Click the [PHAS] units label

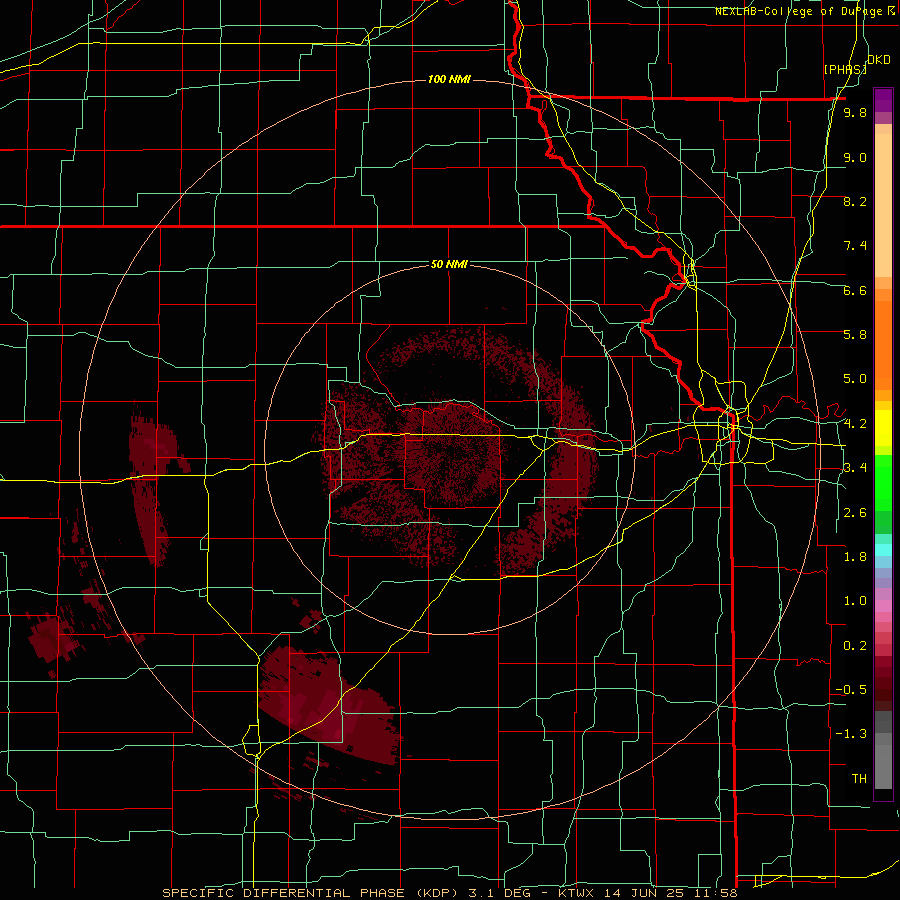click(x=845, y=69)
